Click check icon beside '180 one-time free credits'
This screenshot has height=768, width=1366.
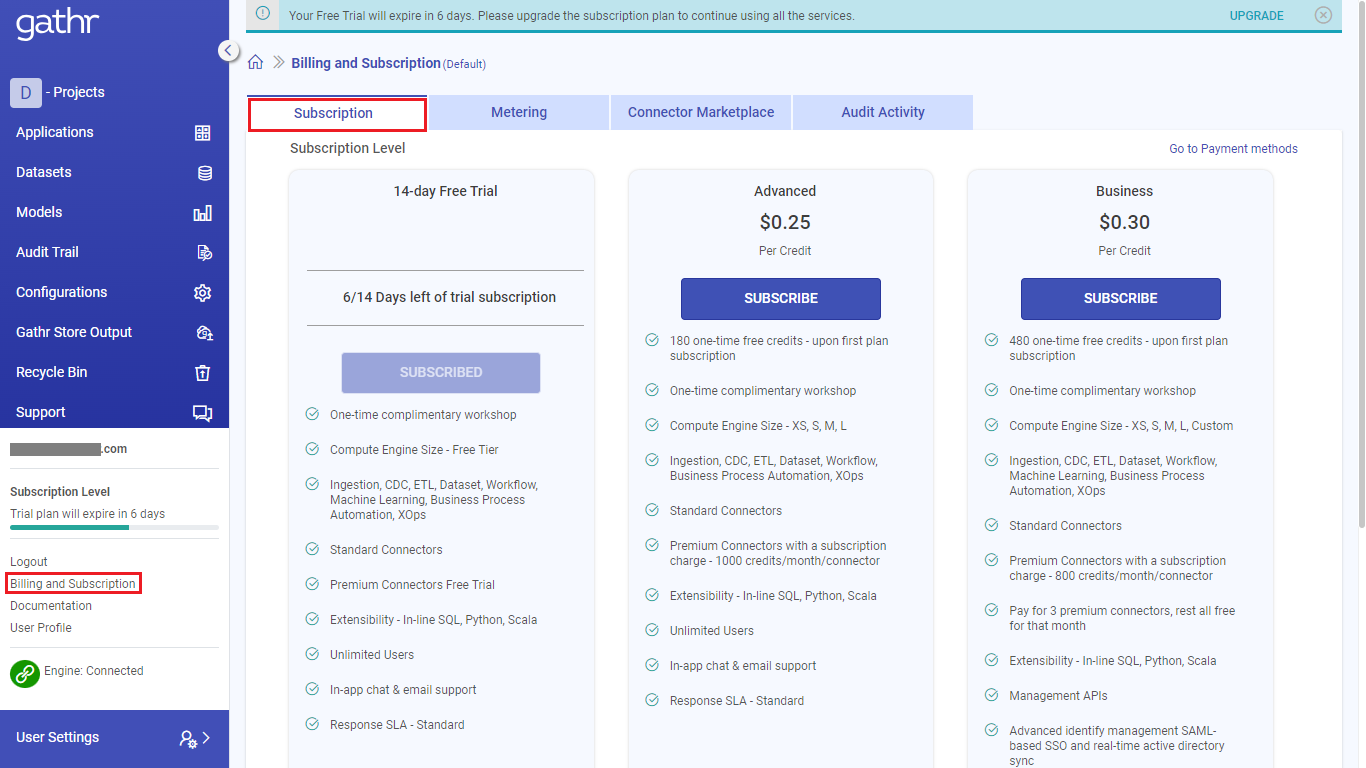coord(652,341)
